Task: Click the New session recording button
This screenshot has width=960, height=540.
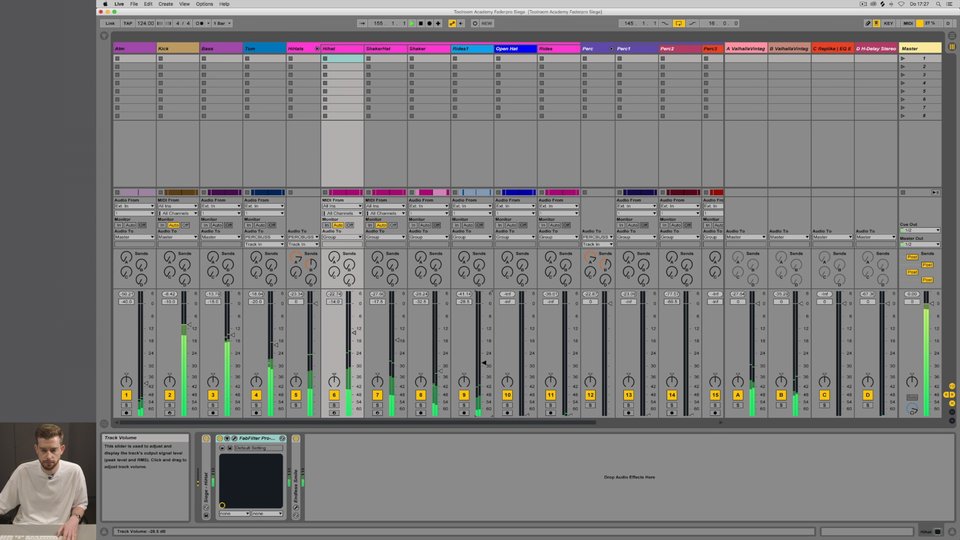Action: pos(487,23)
